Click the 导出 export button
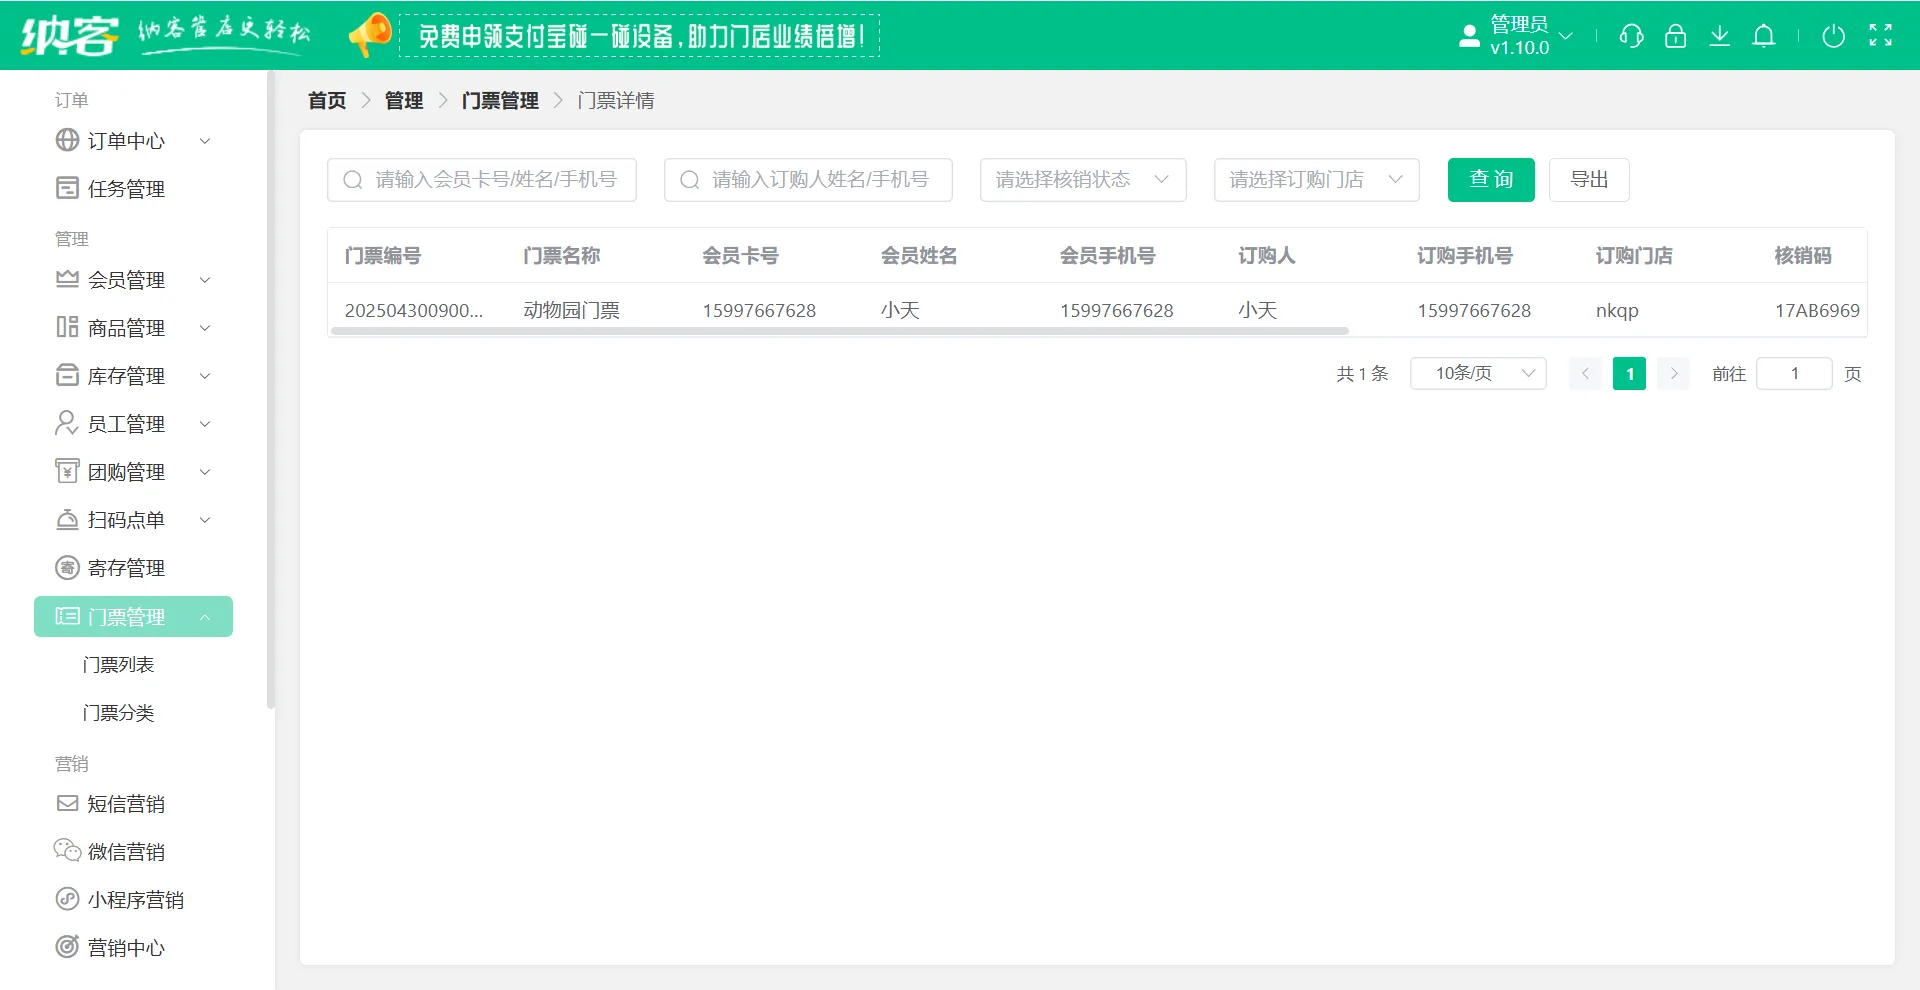1920x990 pixels. click(x=1589, y=180)
